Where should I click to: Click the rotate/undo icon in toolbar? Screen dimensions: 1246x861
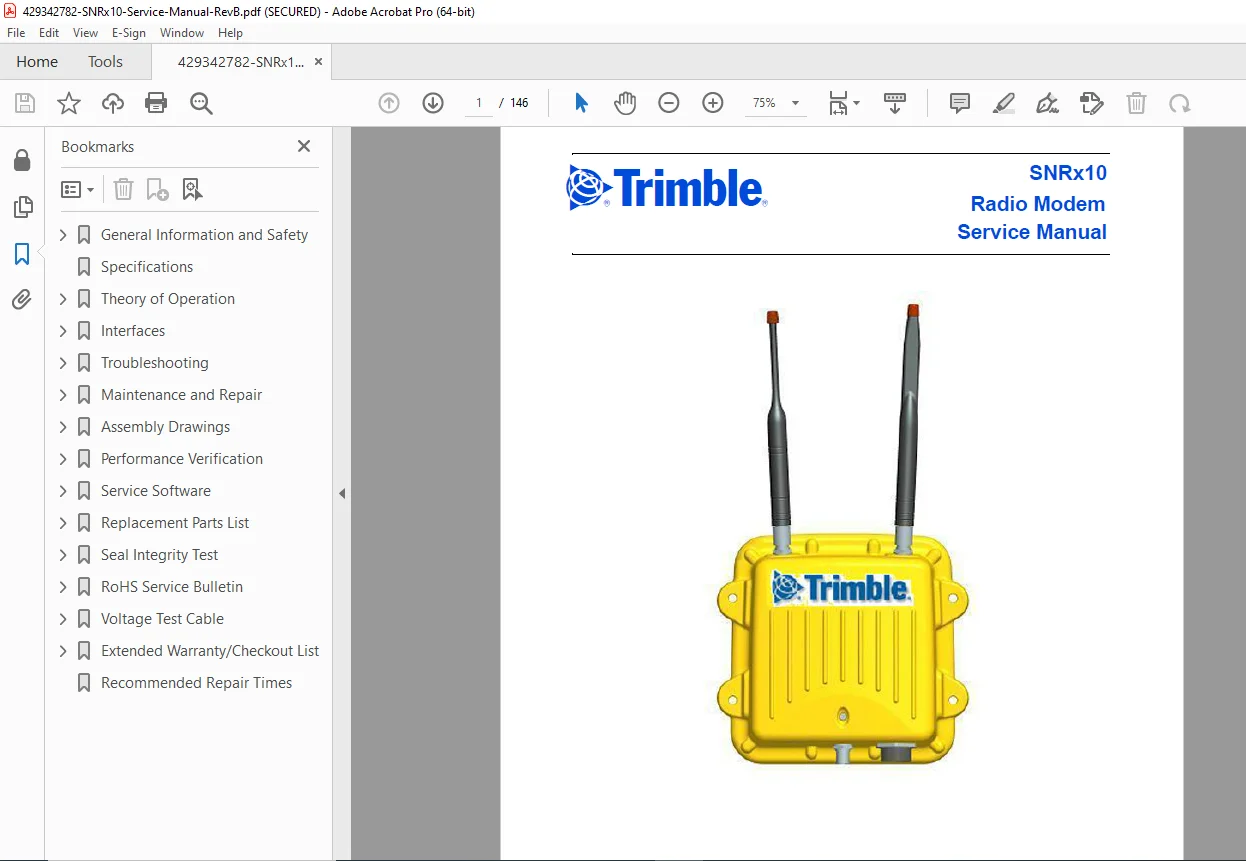point(1180,103)
